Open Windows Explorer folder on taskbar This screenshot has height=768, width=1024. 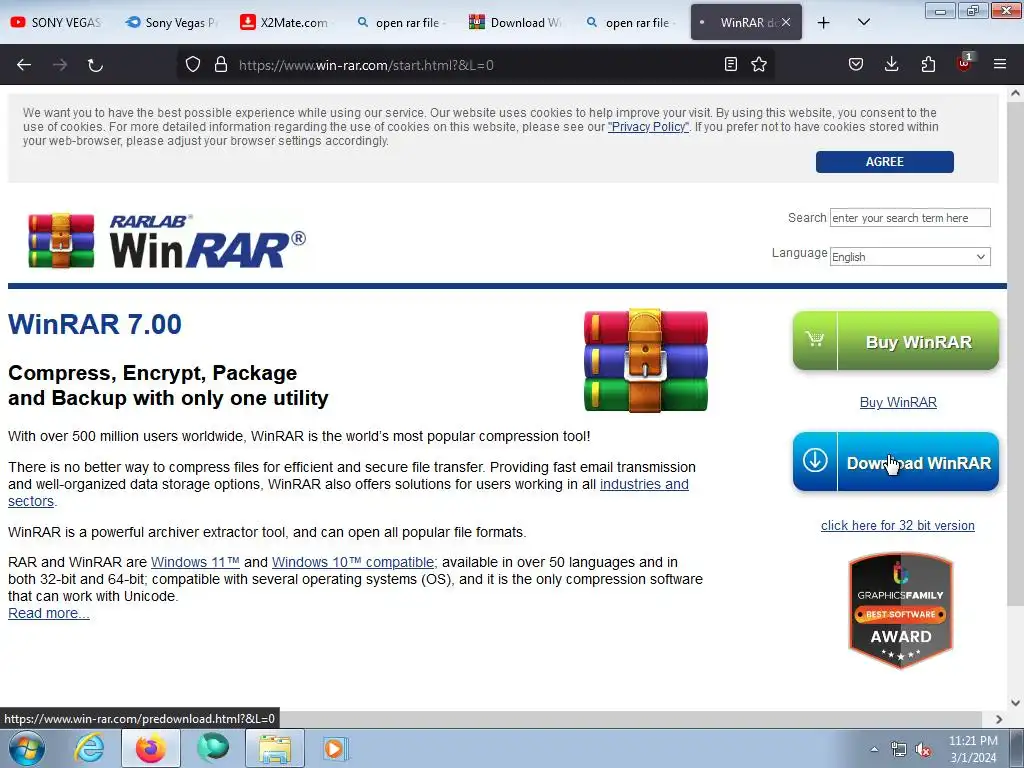pos(275,748)
